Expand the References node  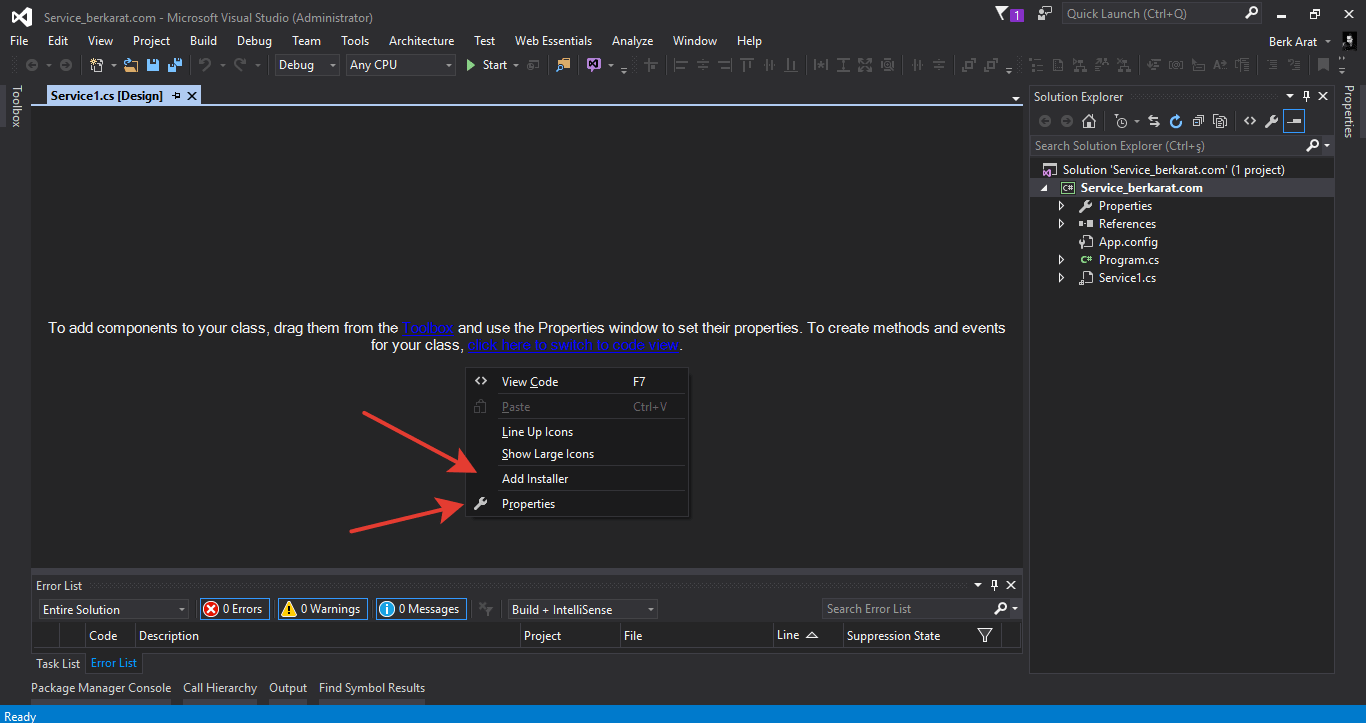1062,224
